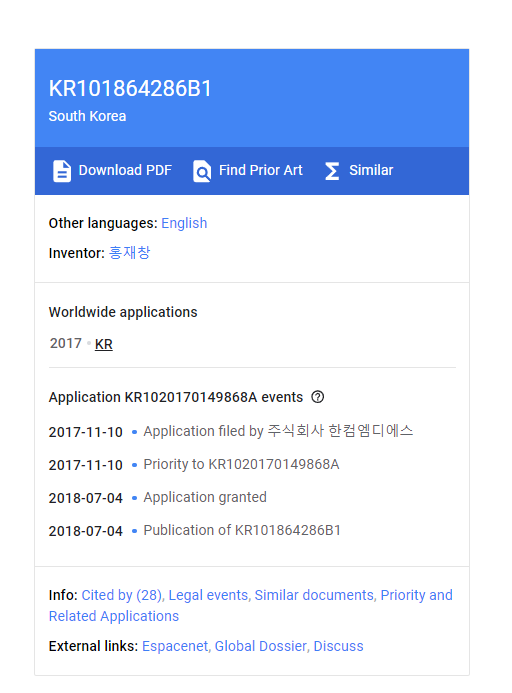Select the patent number KR101864286B1 heading
The height and width of the screenshot is (693, 512).
pos(130,88)
